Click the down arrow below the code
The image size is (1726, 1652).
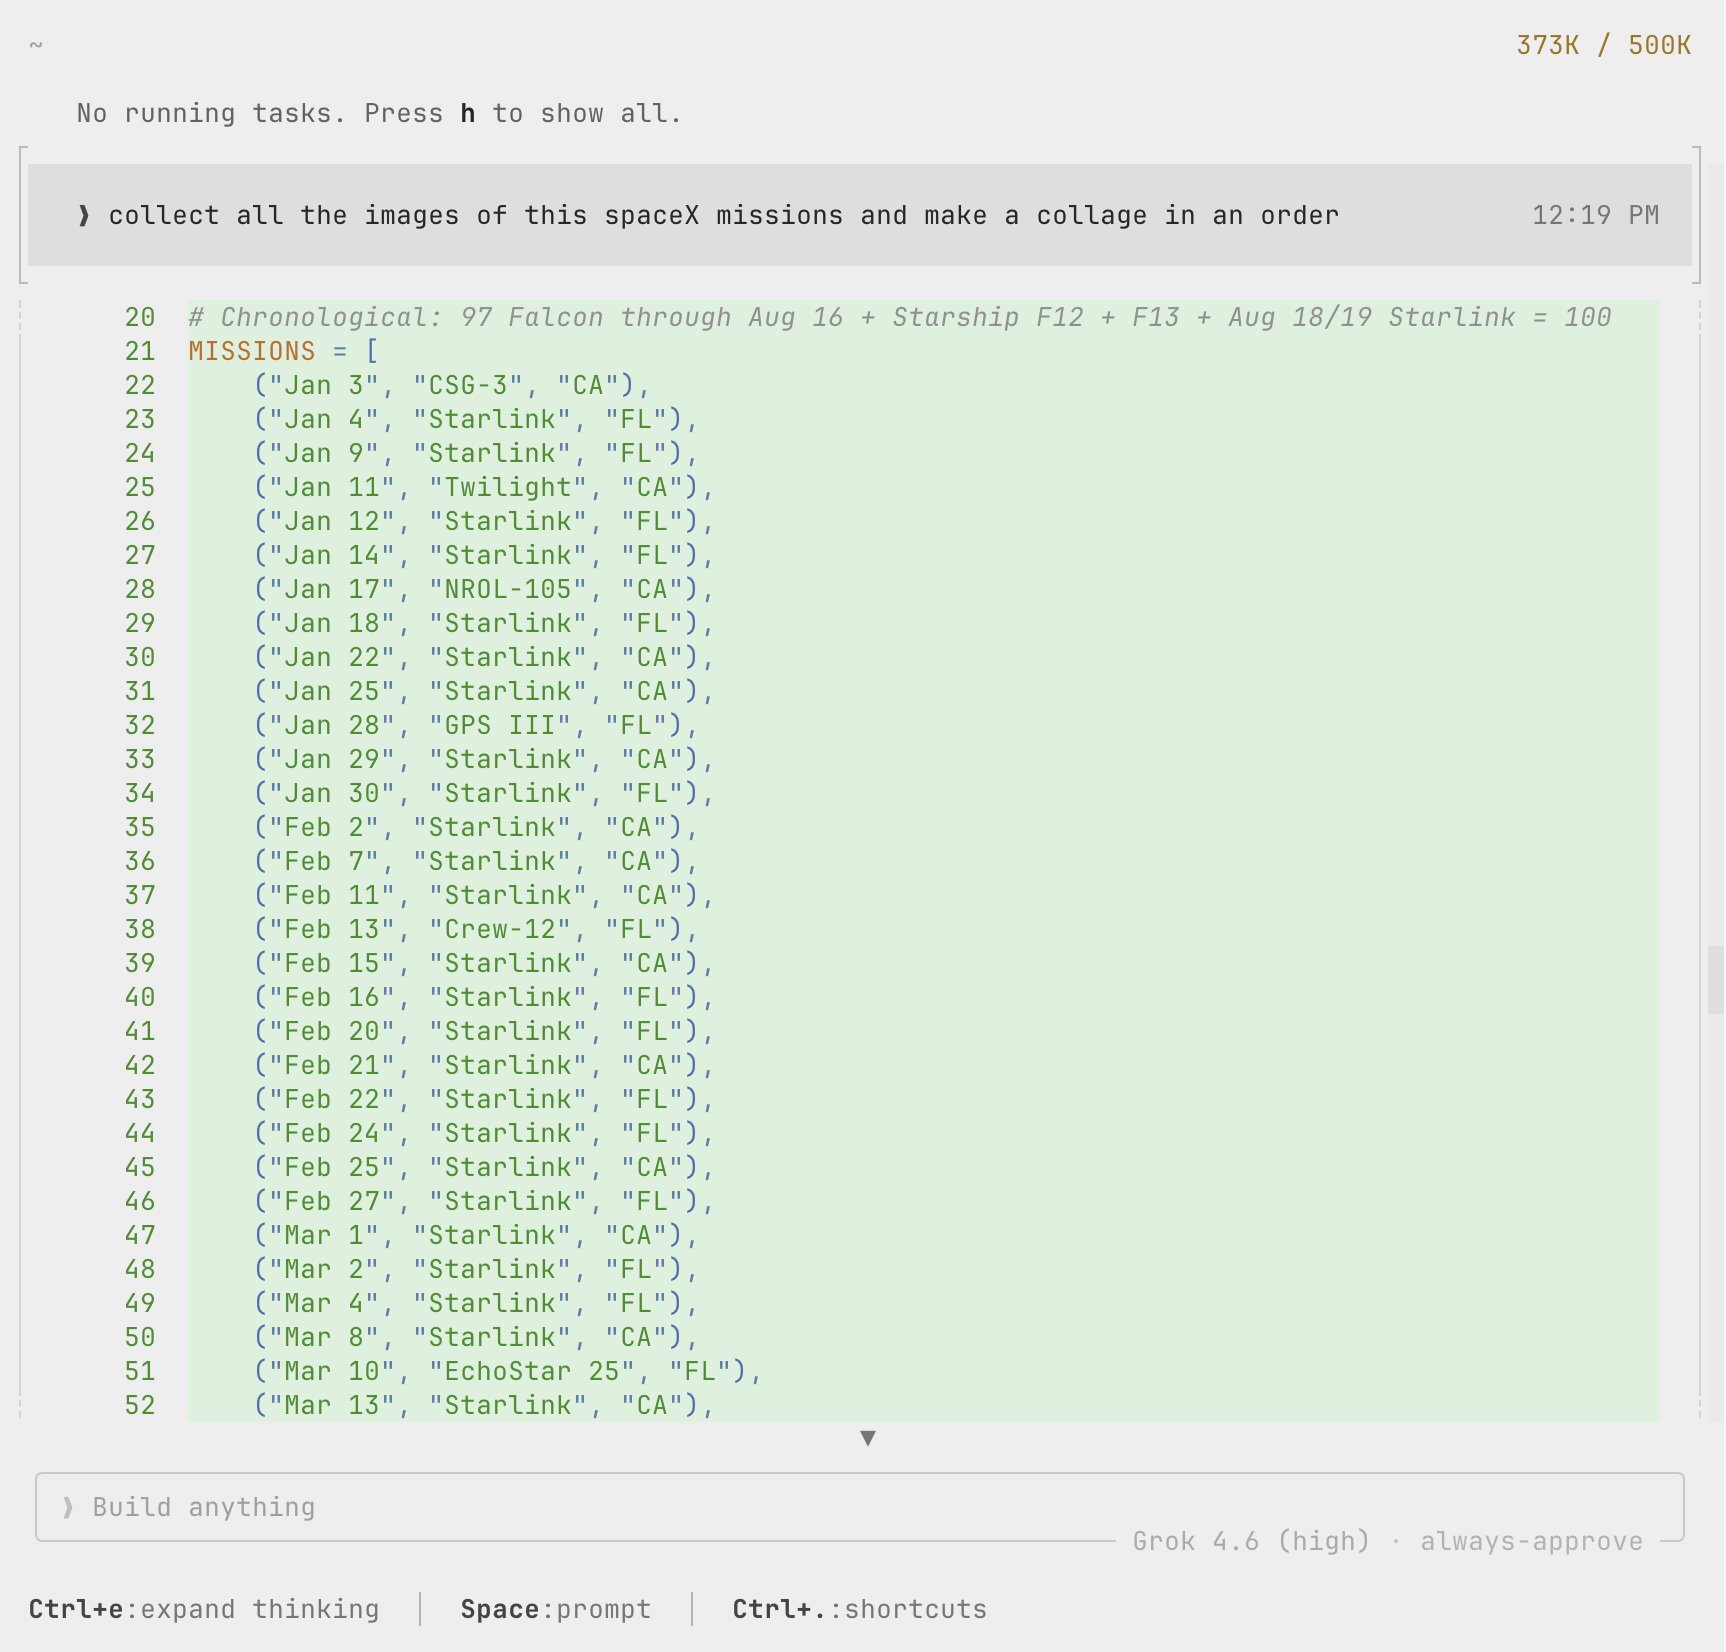868,1438
